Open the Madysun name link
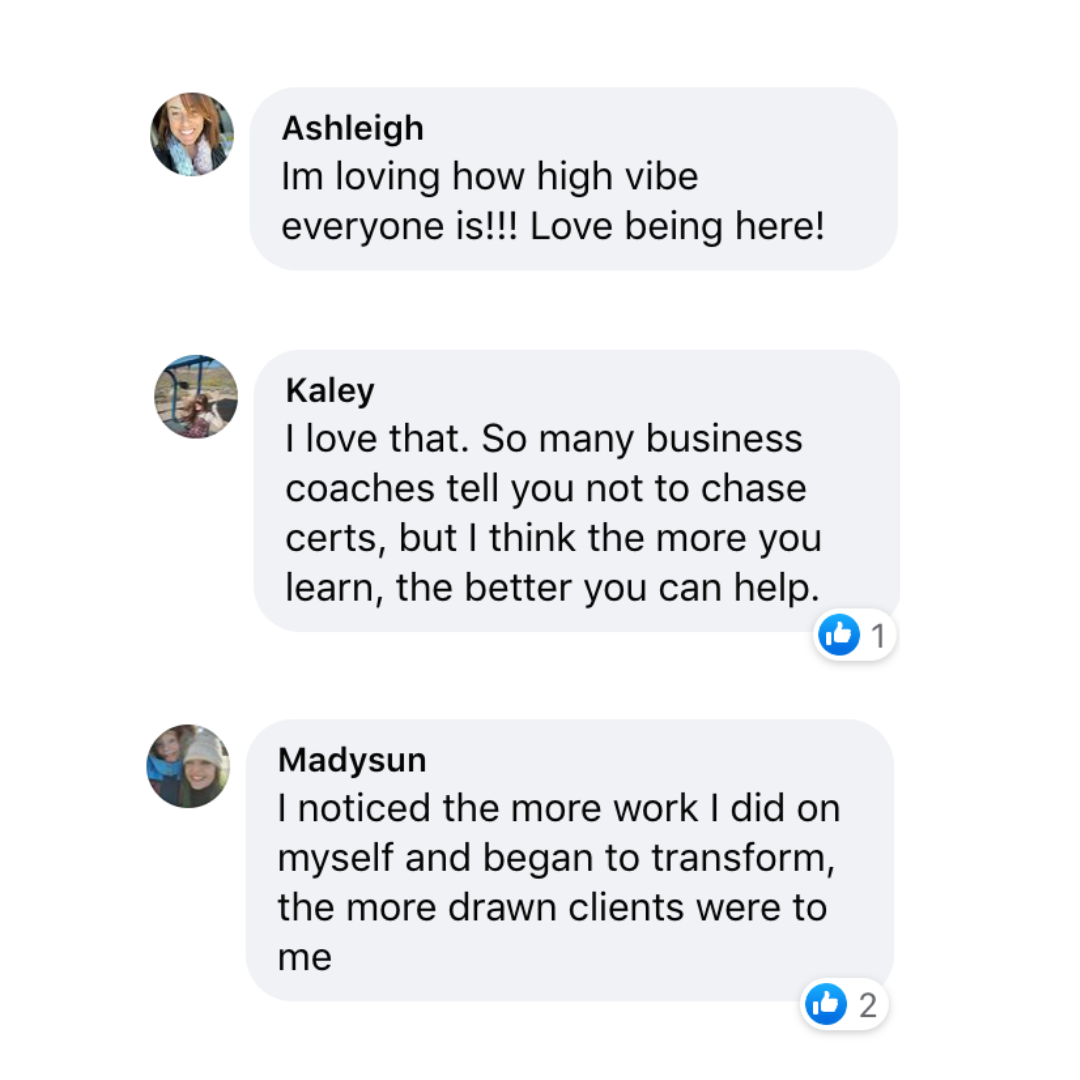The width and height of the screenshot is (1080, 1080). (352, 760)
